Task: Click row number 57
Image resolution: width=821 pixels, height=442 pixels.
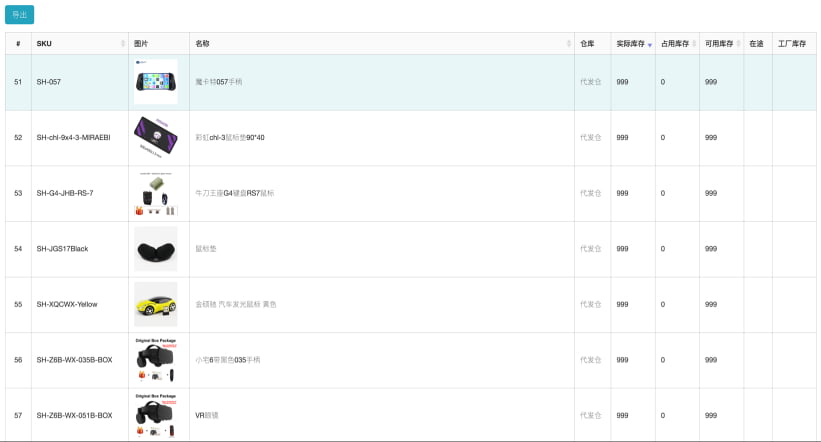Action: (18, 415)
